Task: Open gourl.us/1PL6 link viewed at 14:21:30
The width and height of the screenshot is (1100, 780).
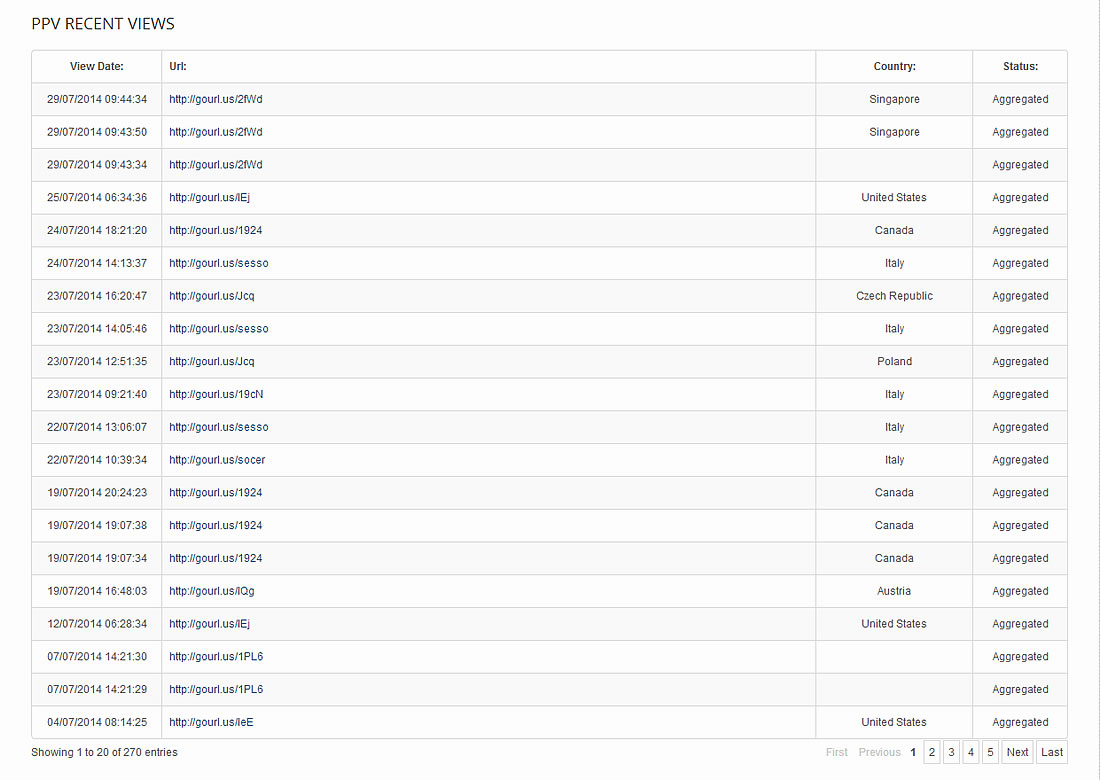Action: click(216, 657)
